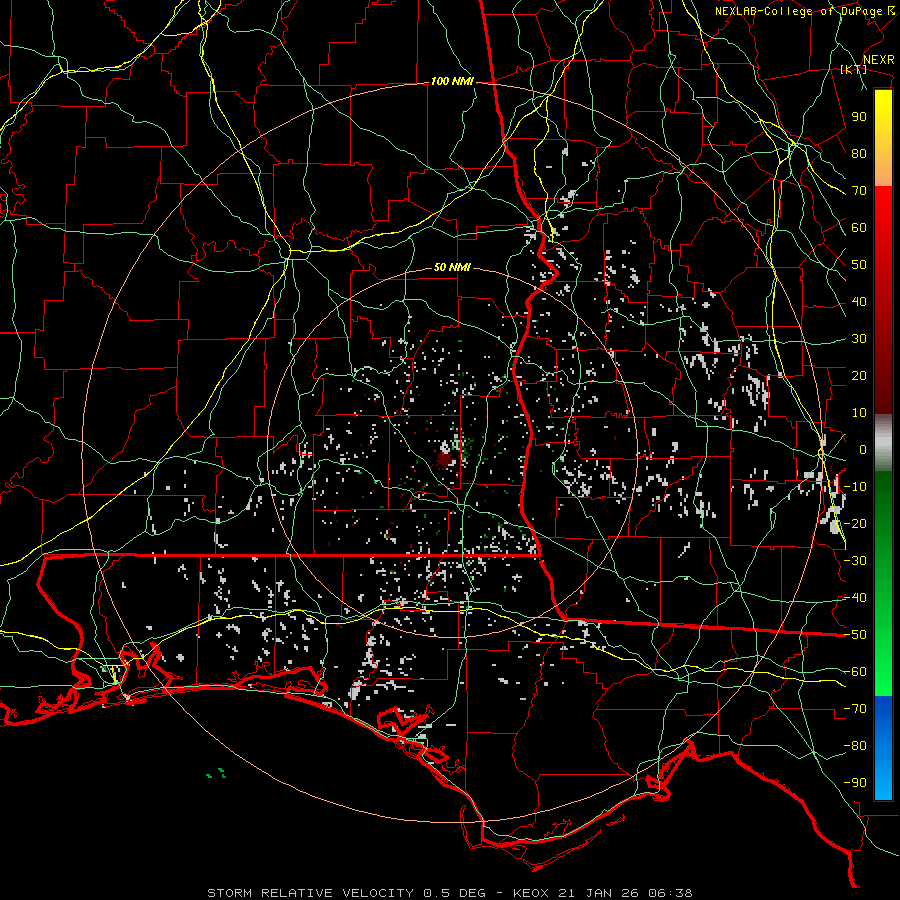The height and width of the screenshot is (900, 900).
Task: Select the gray zero-velocity color bar segment
Action: pos(883,443)
